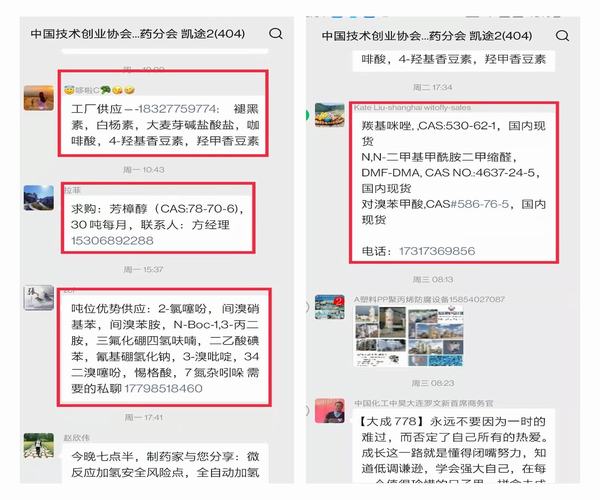Viewport: 600px width, 500px height.
Task: Open red avatar beside 大成 778 message
Action: 329,410
